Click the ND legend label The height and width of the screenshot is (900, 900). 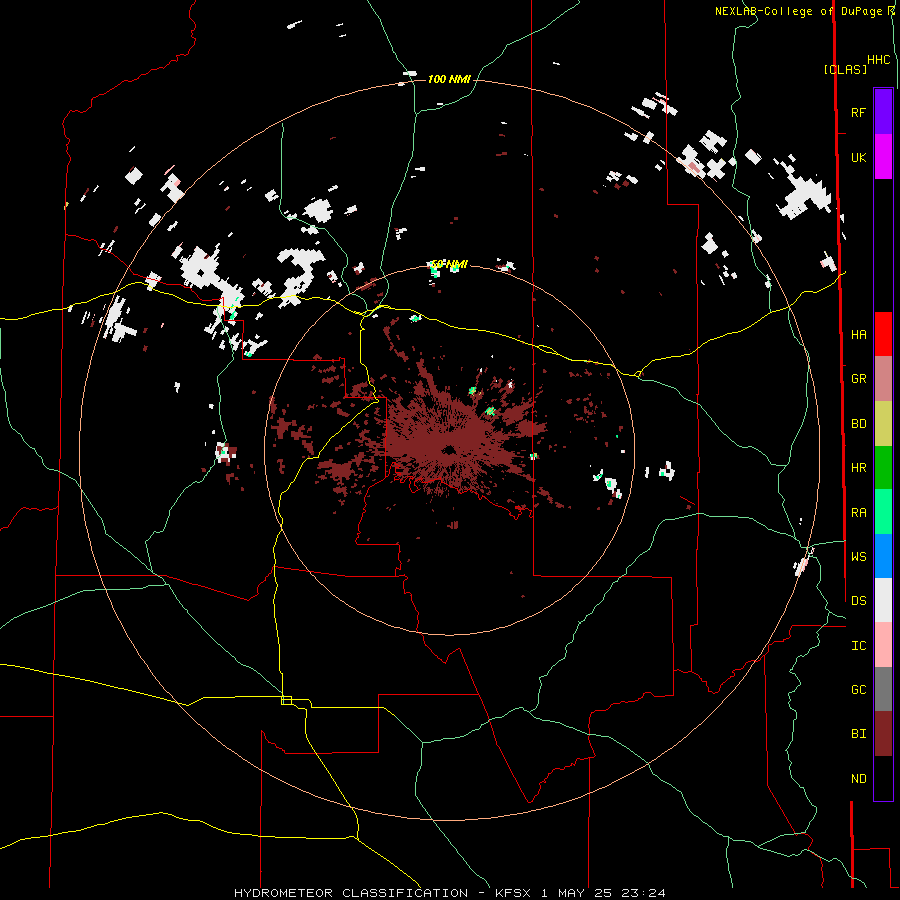[x=858, y=779]
